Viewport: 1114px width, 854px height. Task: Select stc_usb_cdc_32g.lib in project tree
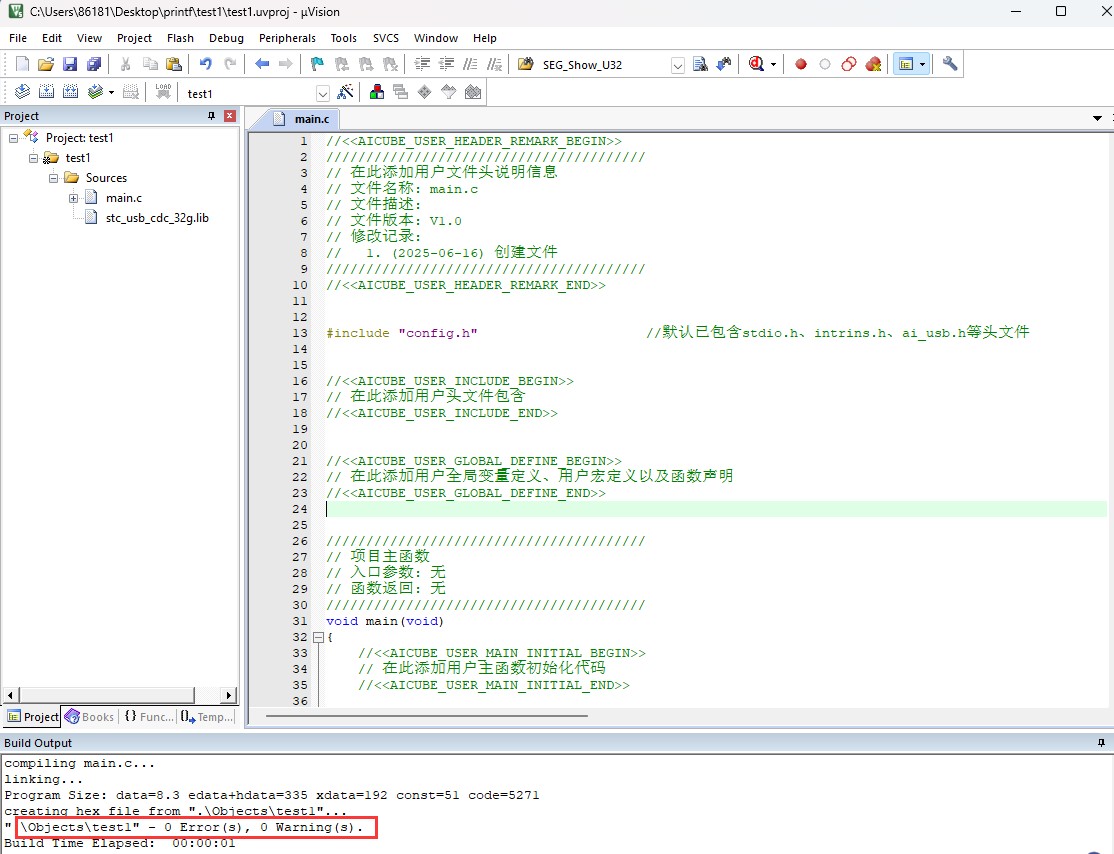157,218
